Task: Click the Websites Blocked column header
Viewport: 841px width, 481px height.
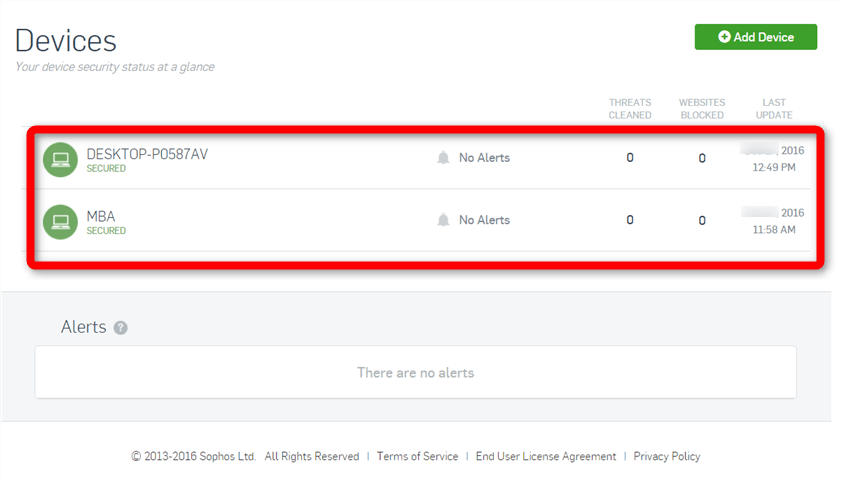Action: (x=701, y=108)
